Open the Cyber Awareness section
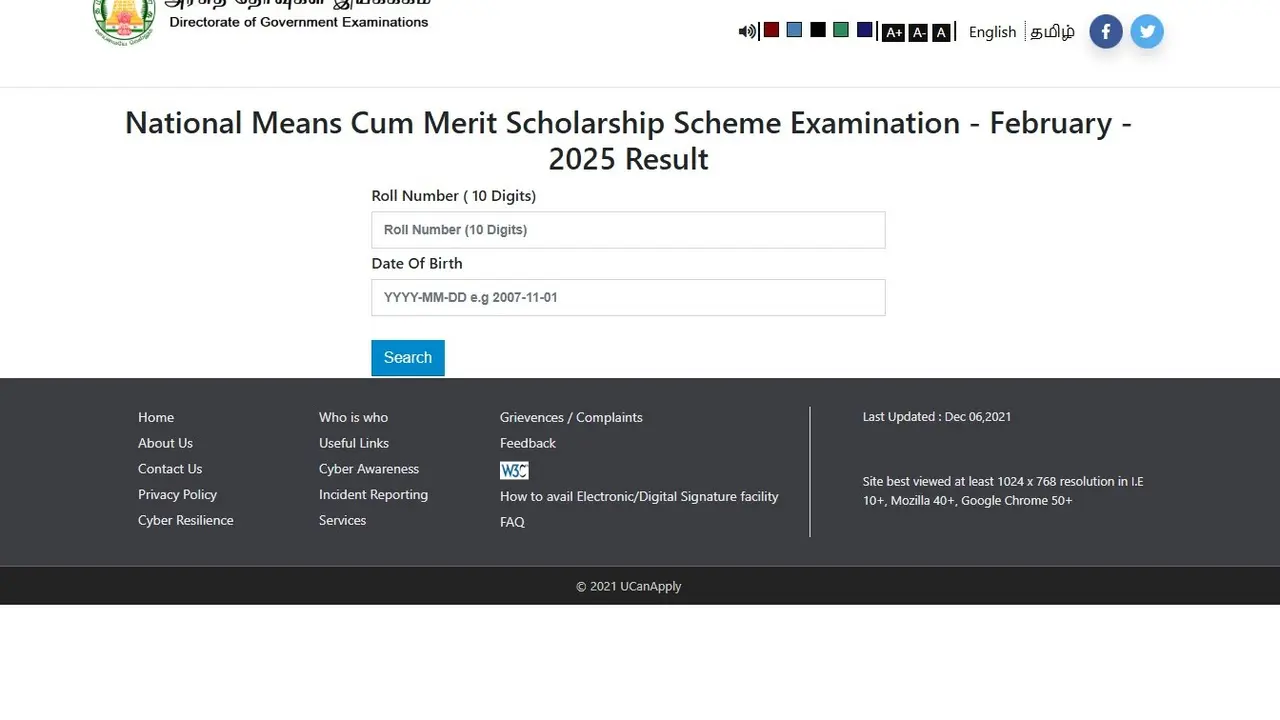Image resolution: width=1280 pixels, height=720 pixels. tap(368, 468)
